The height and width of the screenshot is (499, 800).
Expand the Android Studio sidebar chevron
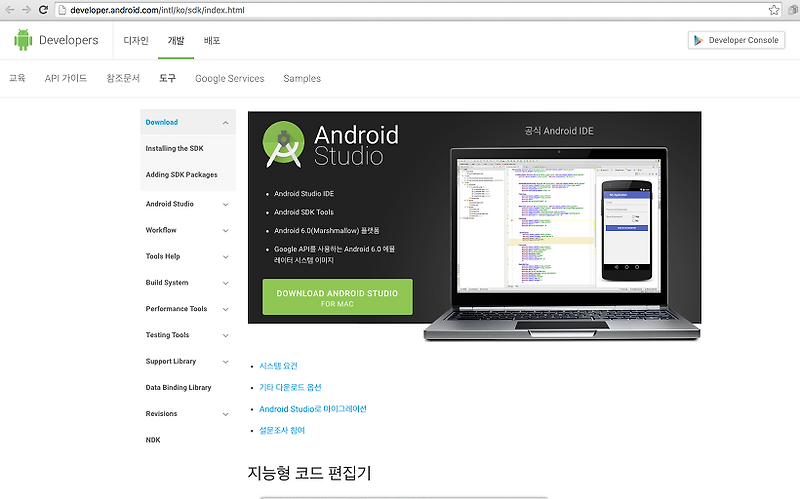coord(226,205)
